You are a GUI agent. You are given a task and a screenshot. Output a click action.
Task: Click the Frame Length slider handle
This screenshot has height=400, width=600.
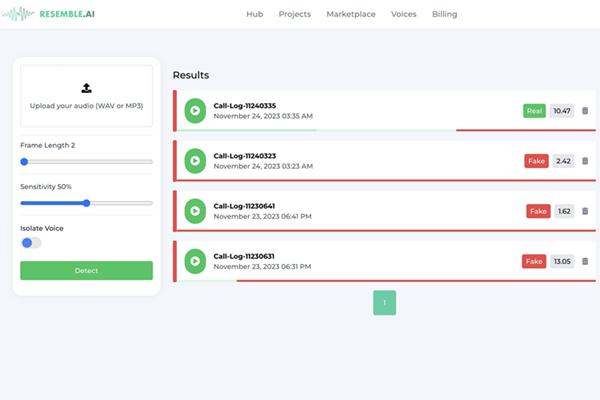click(x=24, y=161)
